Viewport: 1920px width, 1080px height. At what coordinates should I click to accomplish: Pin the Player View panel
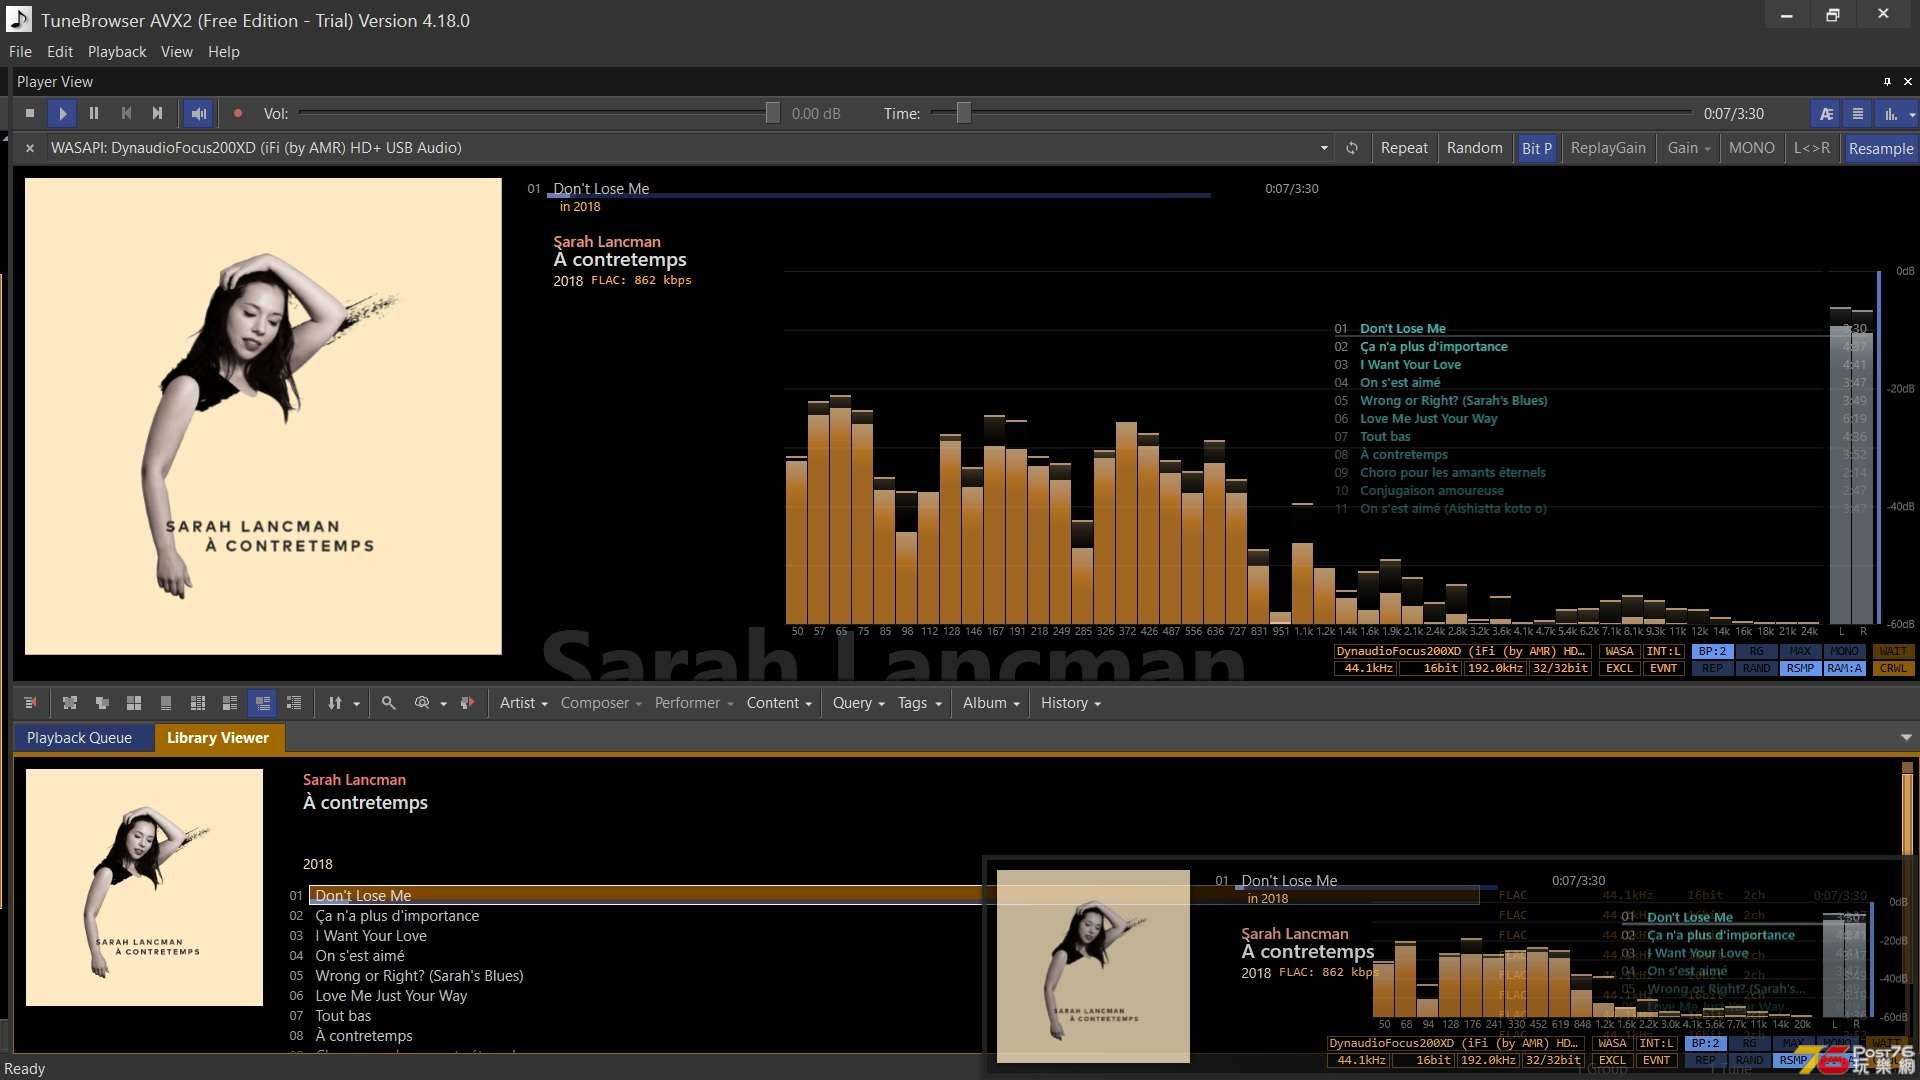pos(1886,82)
